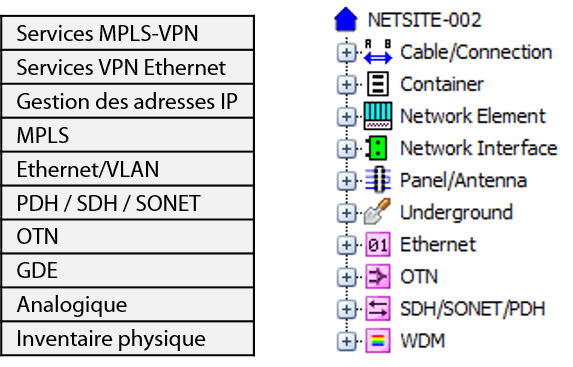Click the rainbow WDM icon
The width and height of the screenshot is (573, 367).
tap(378, 341)
